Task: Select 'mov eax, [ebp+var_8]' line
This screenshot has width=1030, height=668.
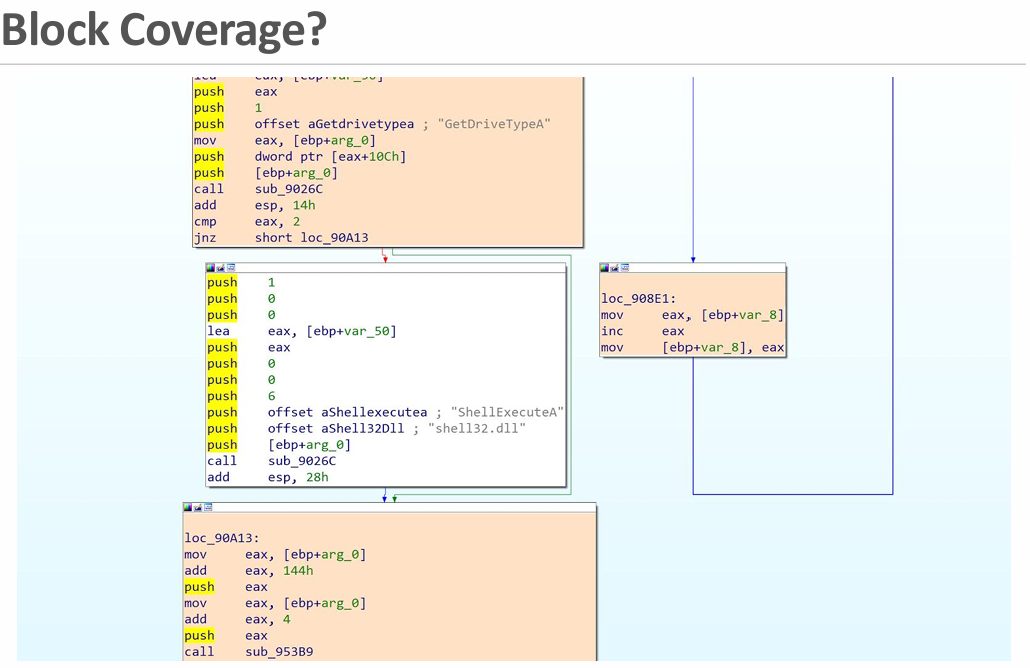Action: click(x=692, y=315)
